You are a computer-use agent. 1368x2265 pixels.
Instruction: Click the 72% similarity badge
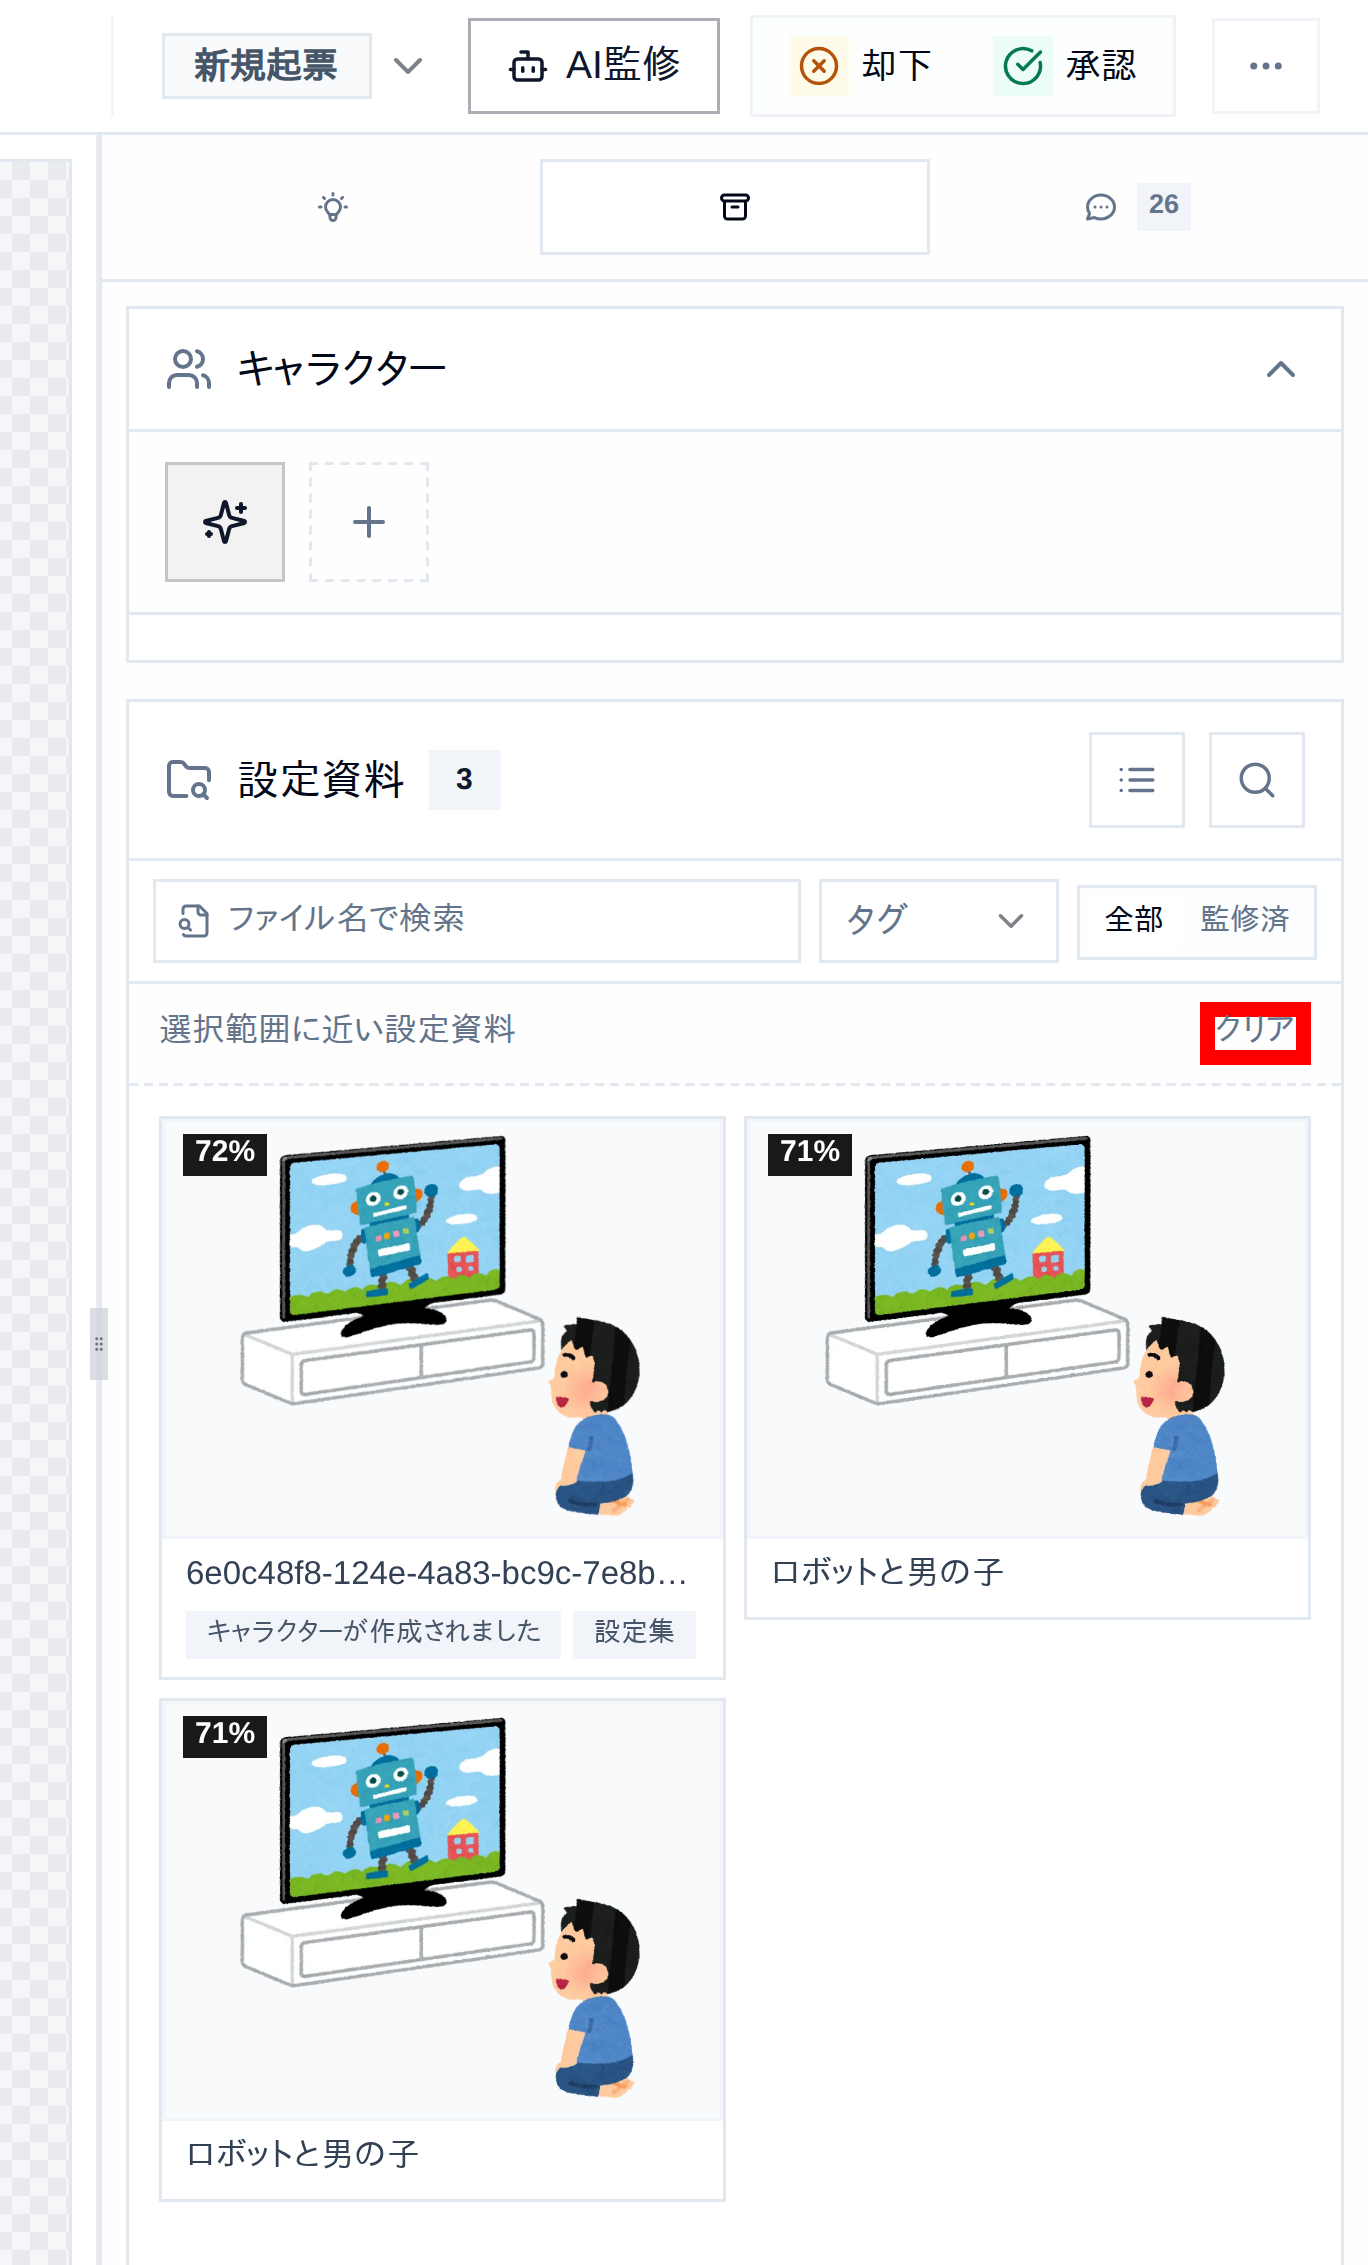[x=225, y=1153]
